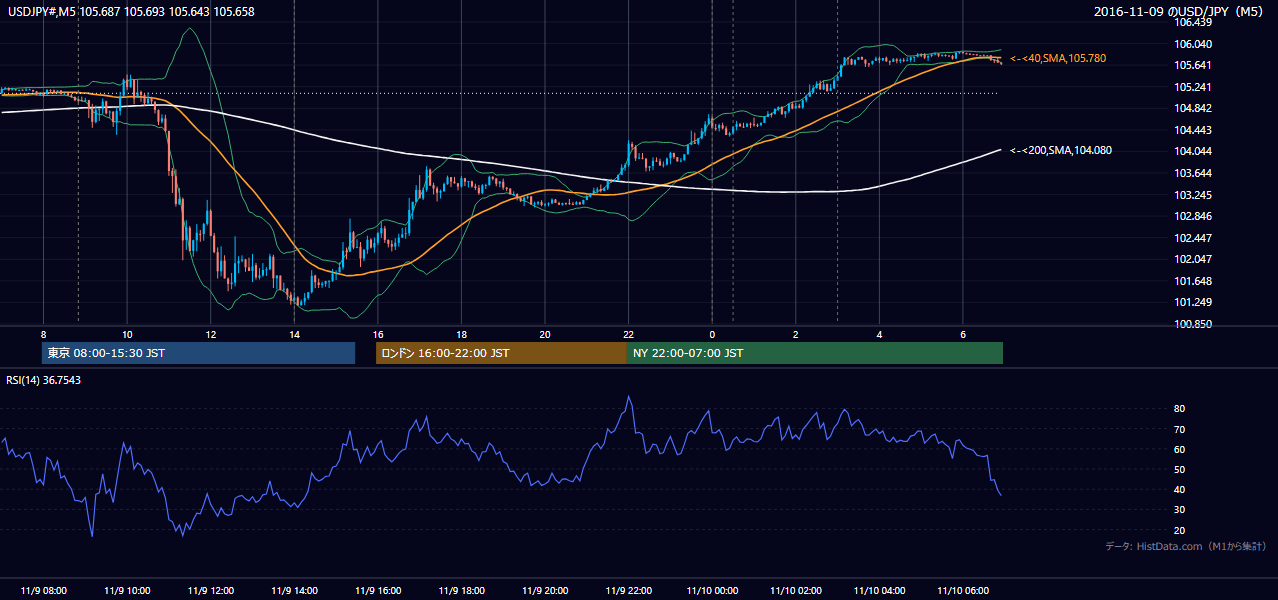The width and height of the screenshot is (1278, 600).
Task: Click the bottom time label 11/10 02:00
Action: coord(796,590)
